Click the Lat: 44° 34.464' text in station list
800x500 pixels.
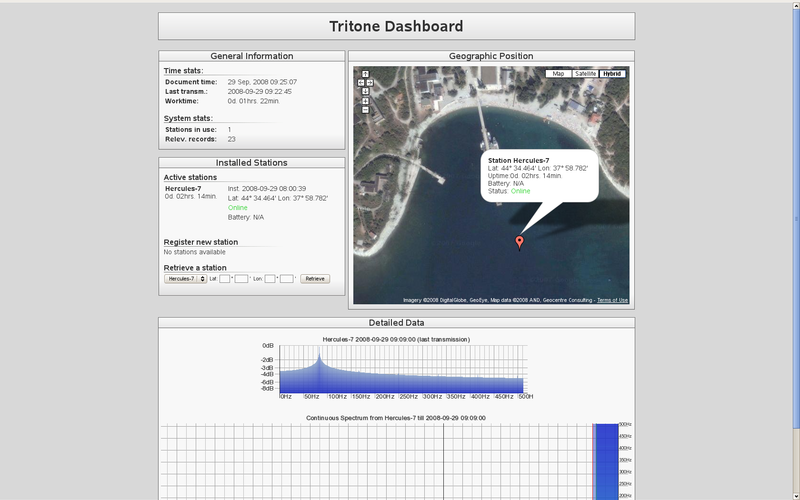click(x=253, y=198)
